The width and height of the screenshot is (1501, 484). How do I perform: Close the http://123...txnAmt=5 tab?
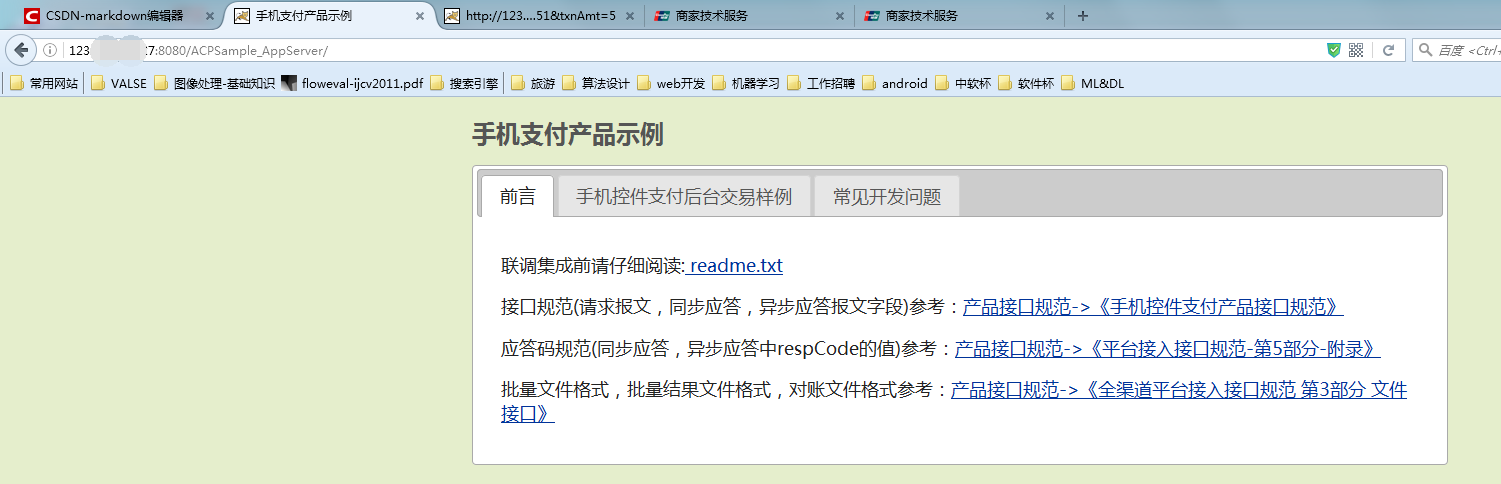[x=630, y=16]
